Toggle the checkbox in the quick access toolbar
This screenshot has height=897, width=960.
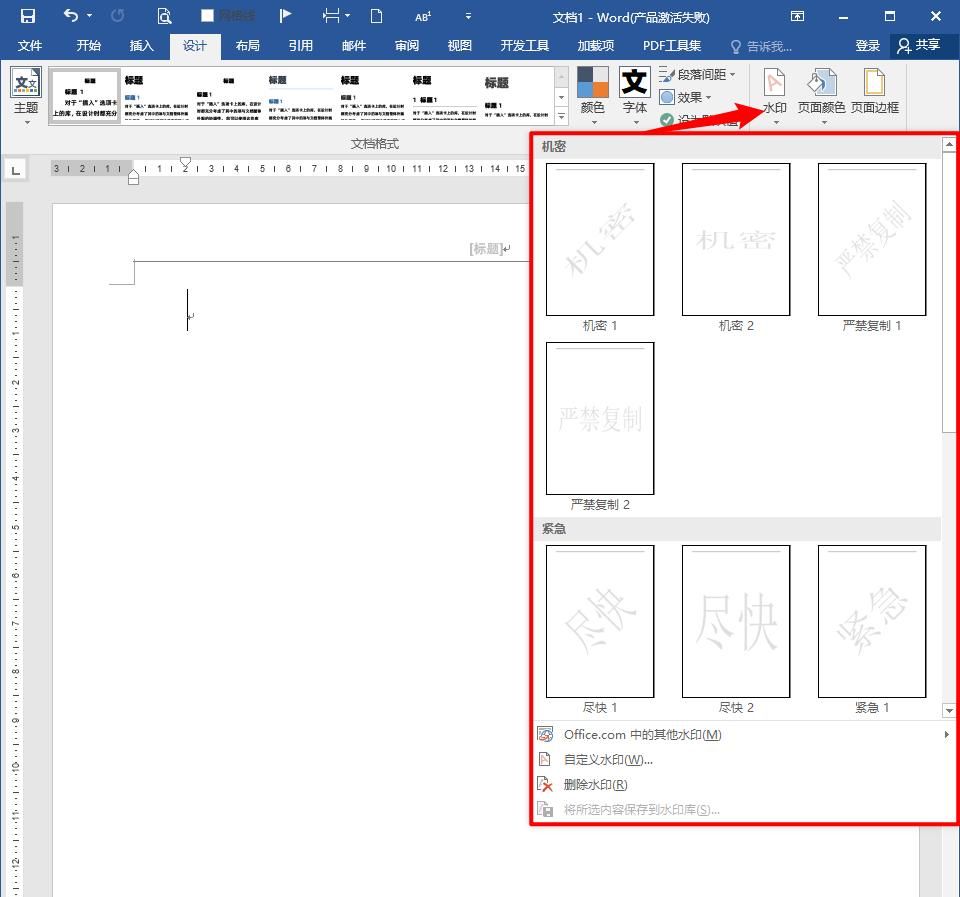point(208,16)
